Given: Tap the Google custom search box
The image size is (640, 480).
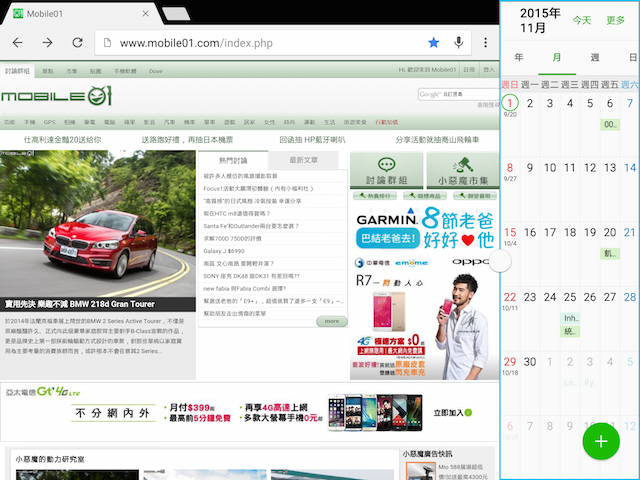Looking at the screenshot, I should click(458, 94).
